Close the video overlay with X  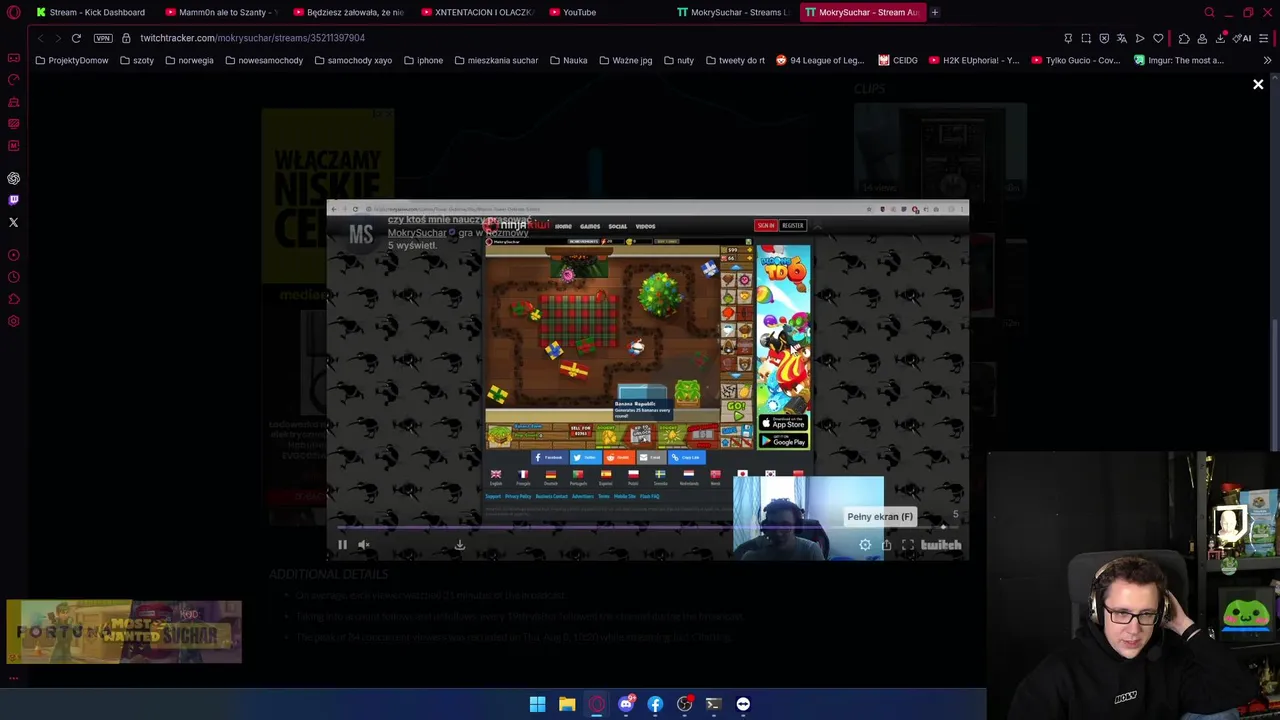[x=1258, y=85]
